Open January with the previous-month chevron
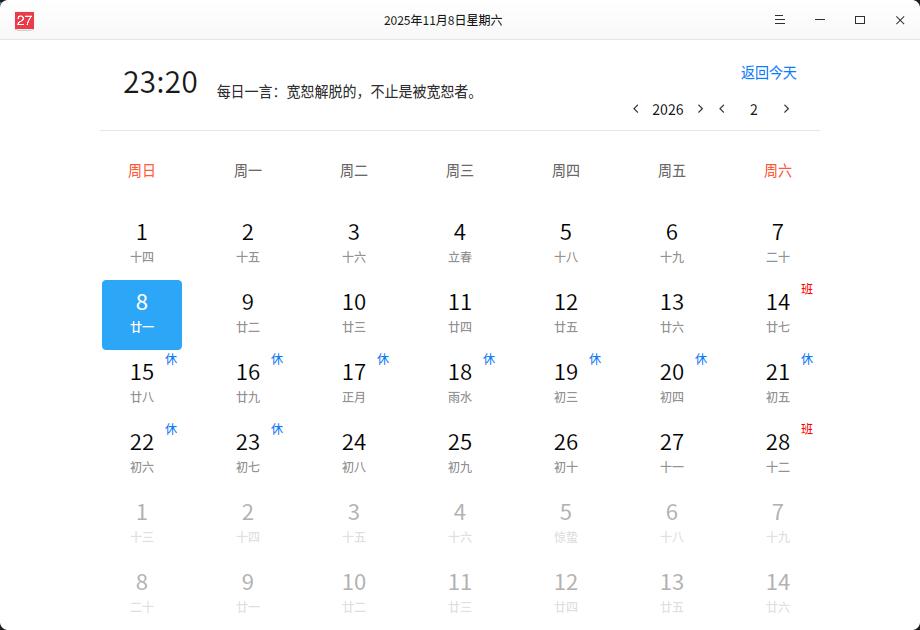The image size is (920, 630). (722, 110)
